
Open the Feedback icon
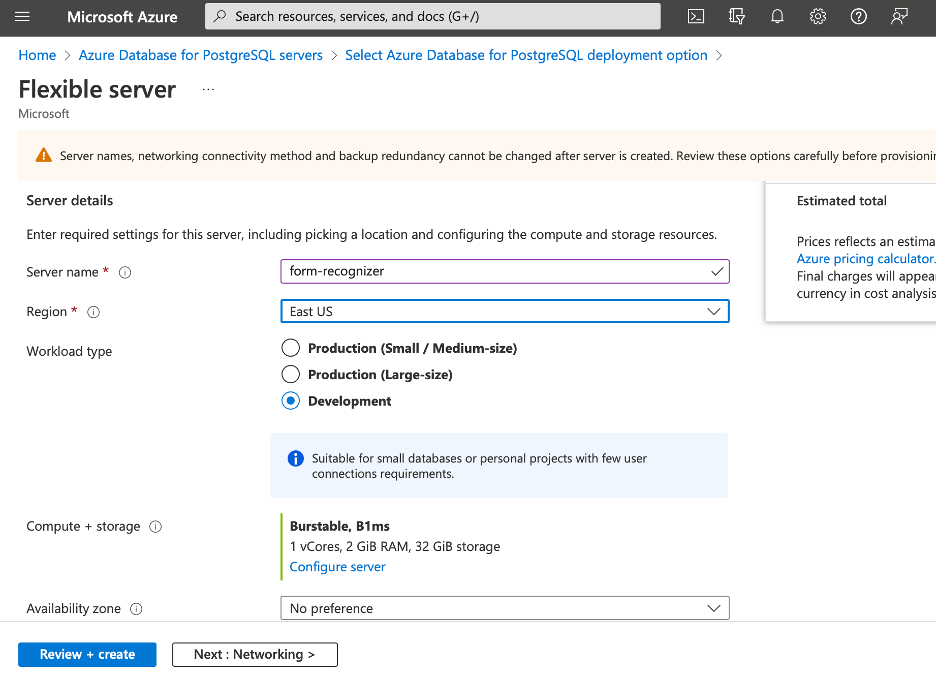point(899,17)
